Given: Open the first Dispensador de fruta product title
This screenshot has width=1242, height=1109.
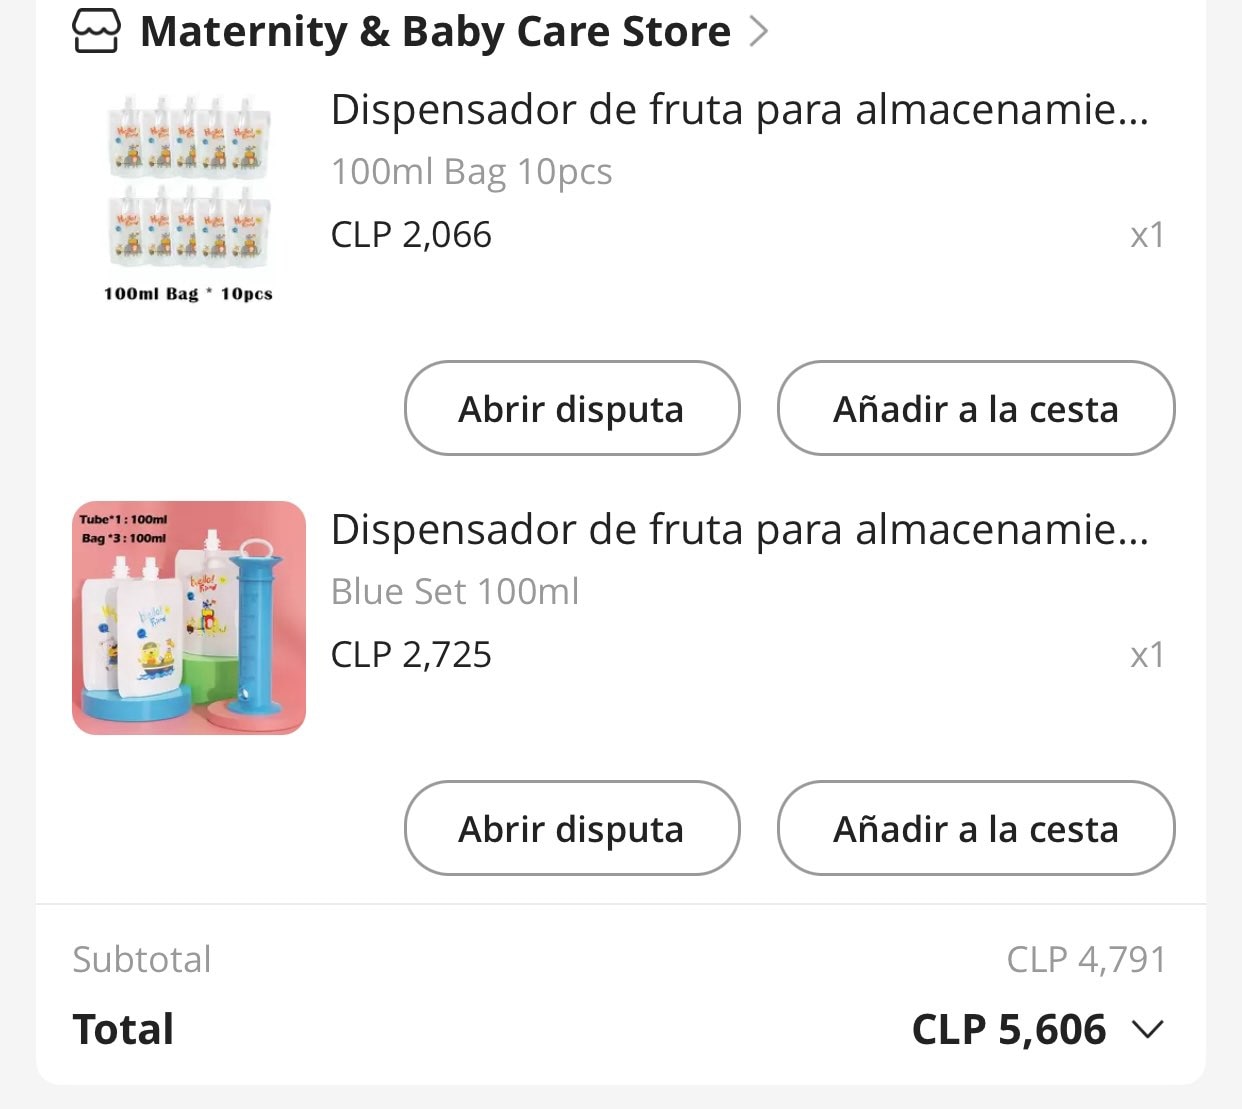Looking at the screenshot, I should [740, 109].
